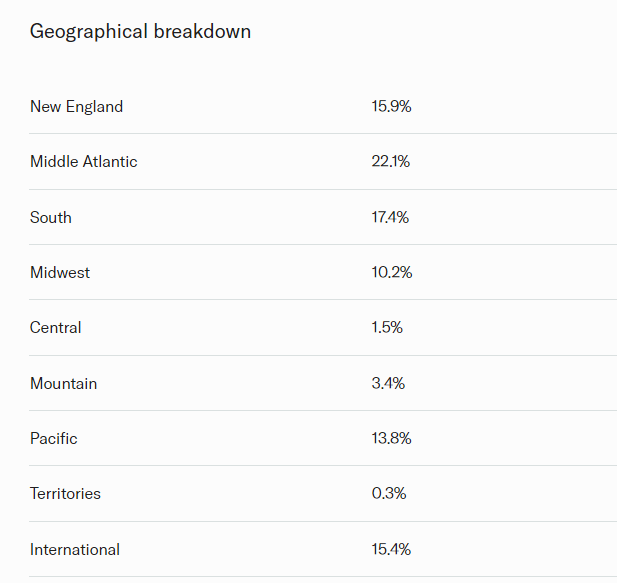Select the Midwest region label
The height and width of the screenshot is (583, 617).
[x=60, y=273]
